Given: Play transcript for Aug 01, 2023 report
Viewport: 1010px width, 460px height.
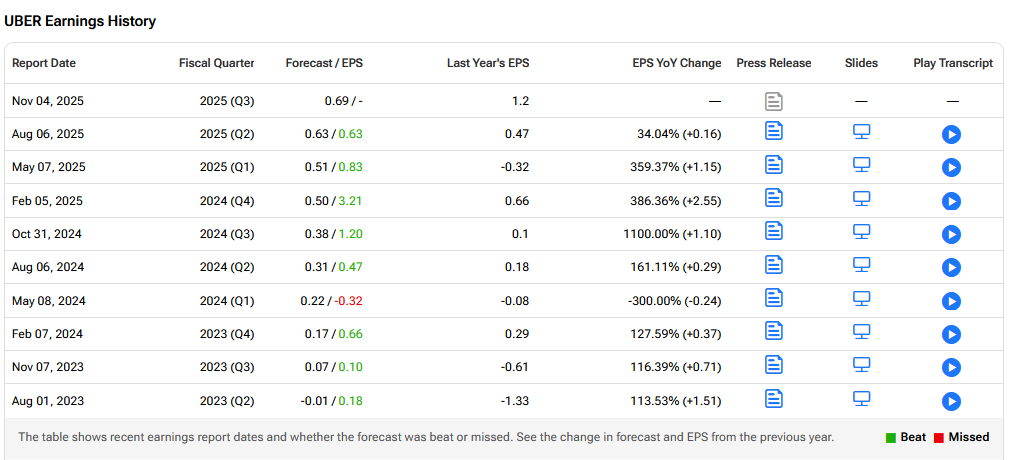Looking at the screenshot, I should 951,401.
